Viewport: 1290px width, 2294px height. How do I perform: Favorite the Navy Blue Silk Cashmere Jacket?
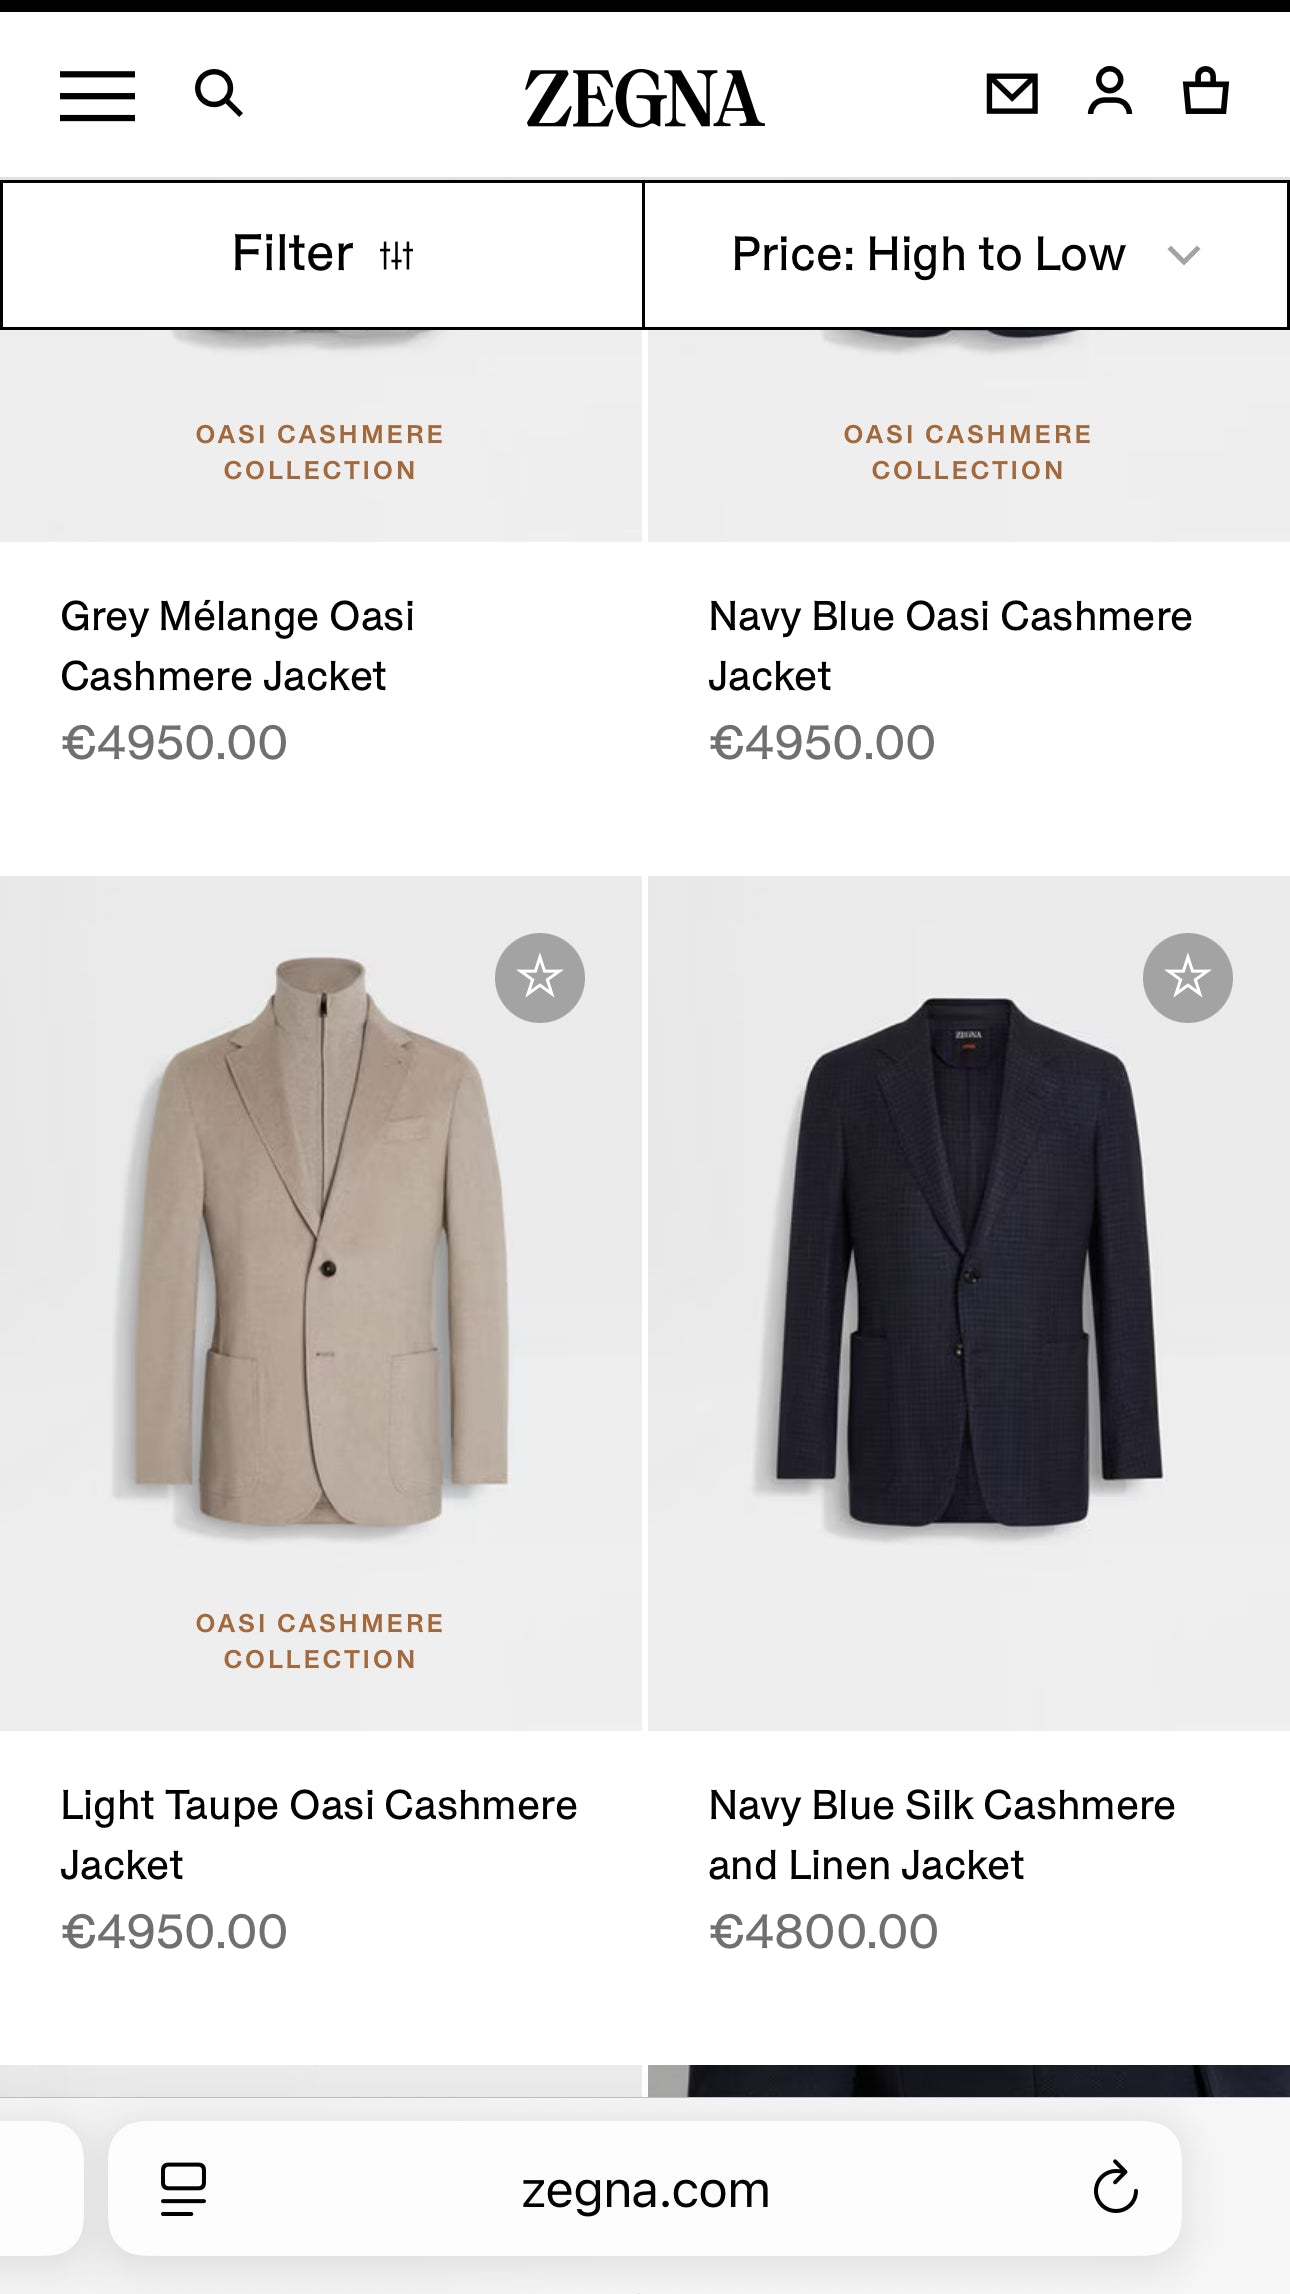[1186, 978]
